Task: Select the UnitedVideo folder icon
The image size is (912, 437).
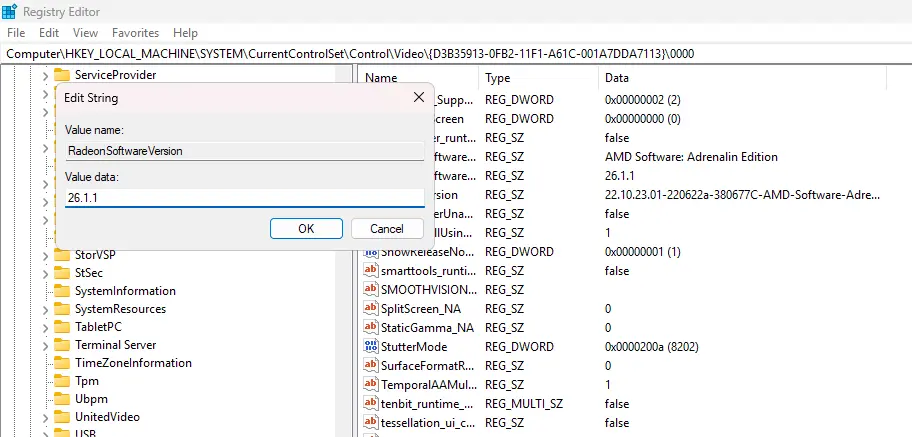Action: (x=62, y=417)
